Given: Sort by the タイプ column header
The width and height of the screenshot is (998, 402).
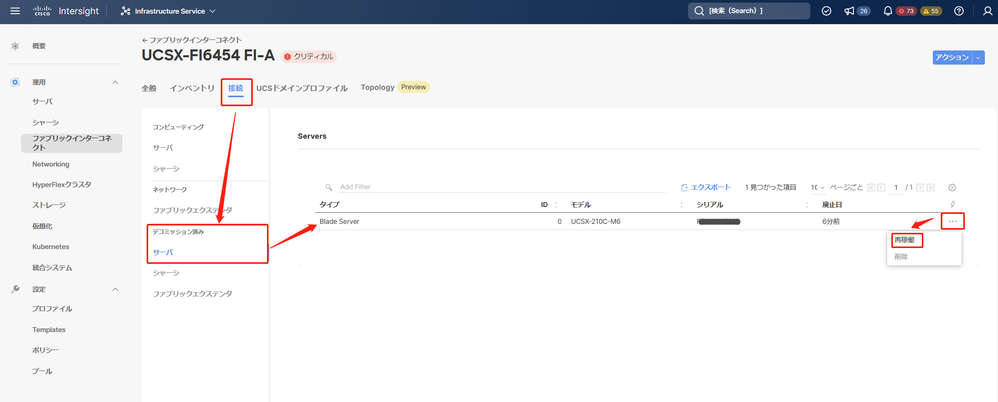Looking at the screenshot, I should coord(329,205).
